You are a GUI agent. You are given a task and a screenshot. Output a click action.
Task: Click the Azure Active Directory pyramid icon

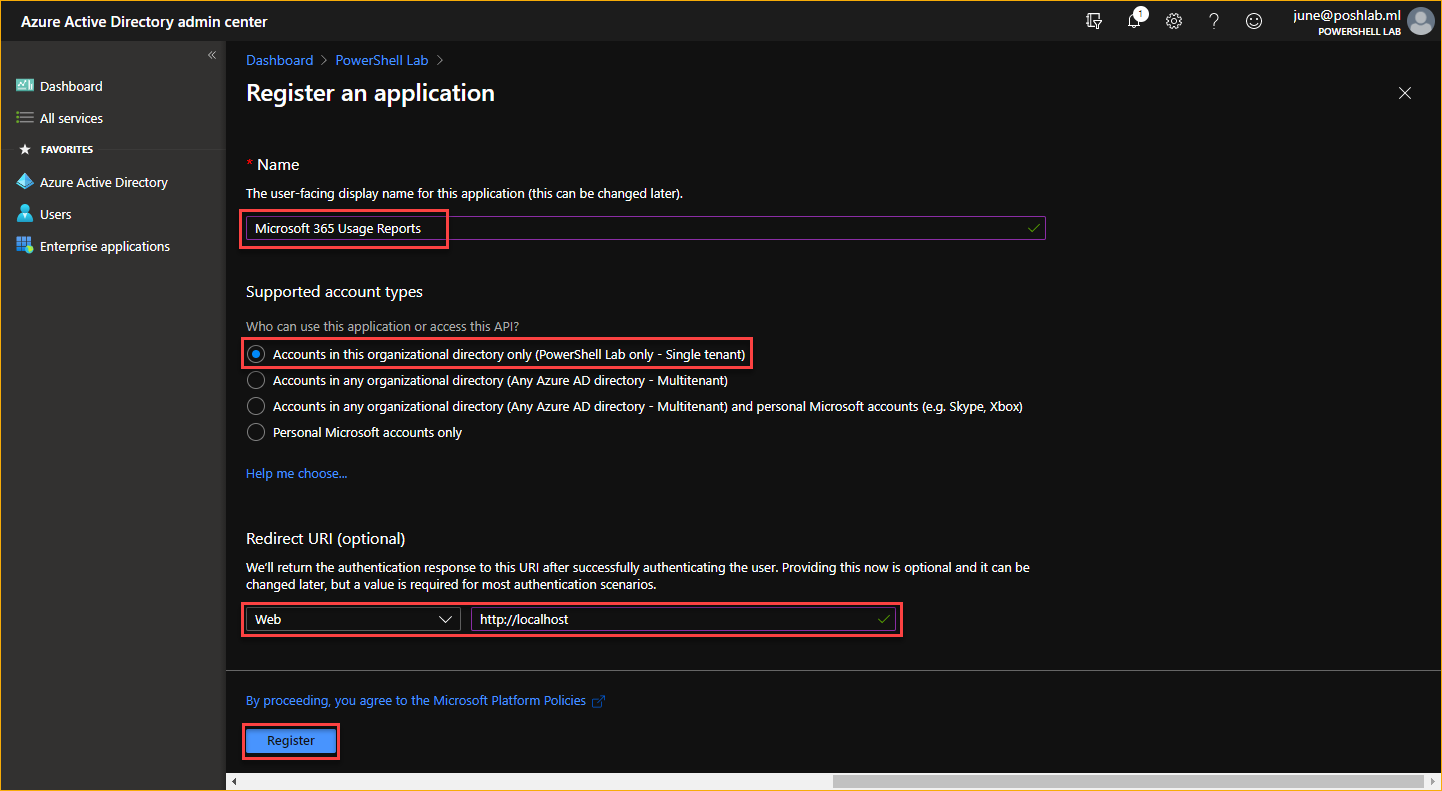pos(25,182)
